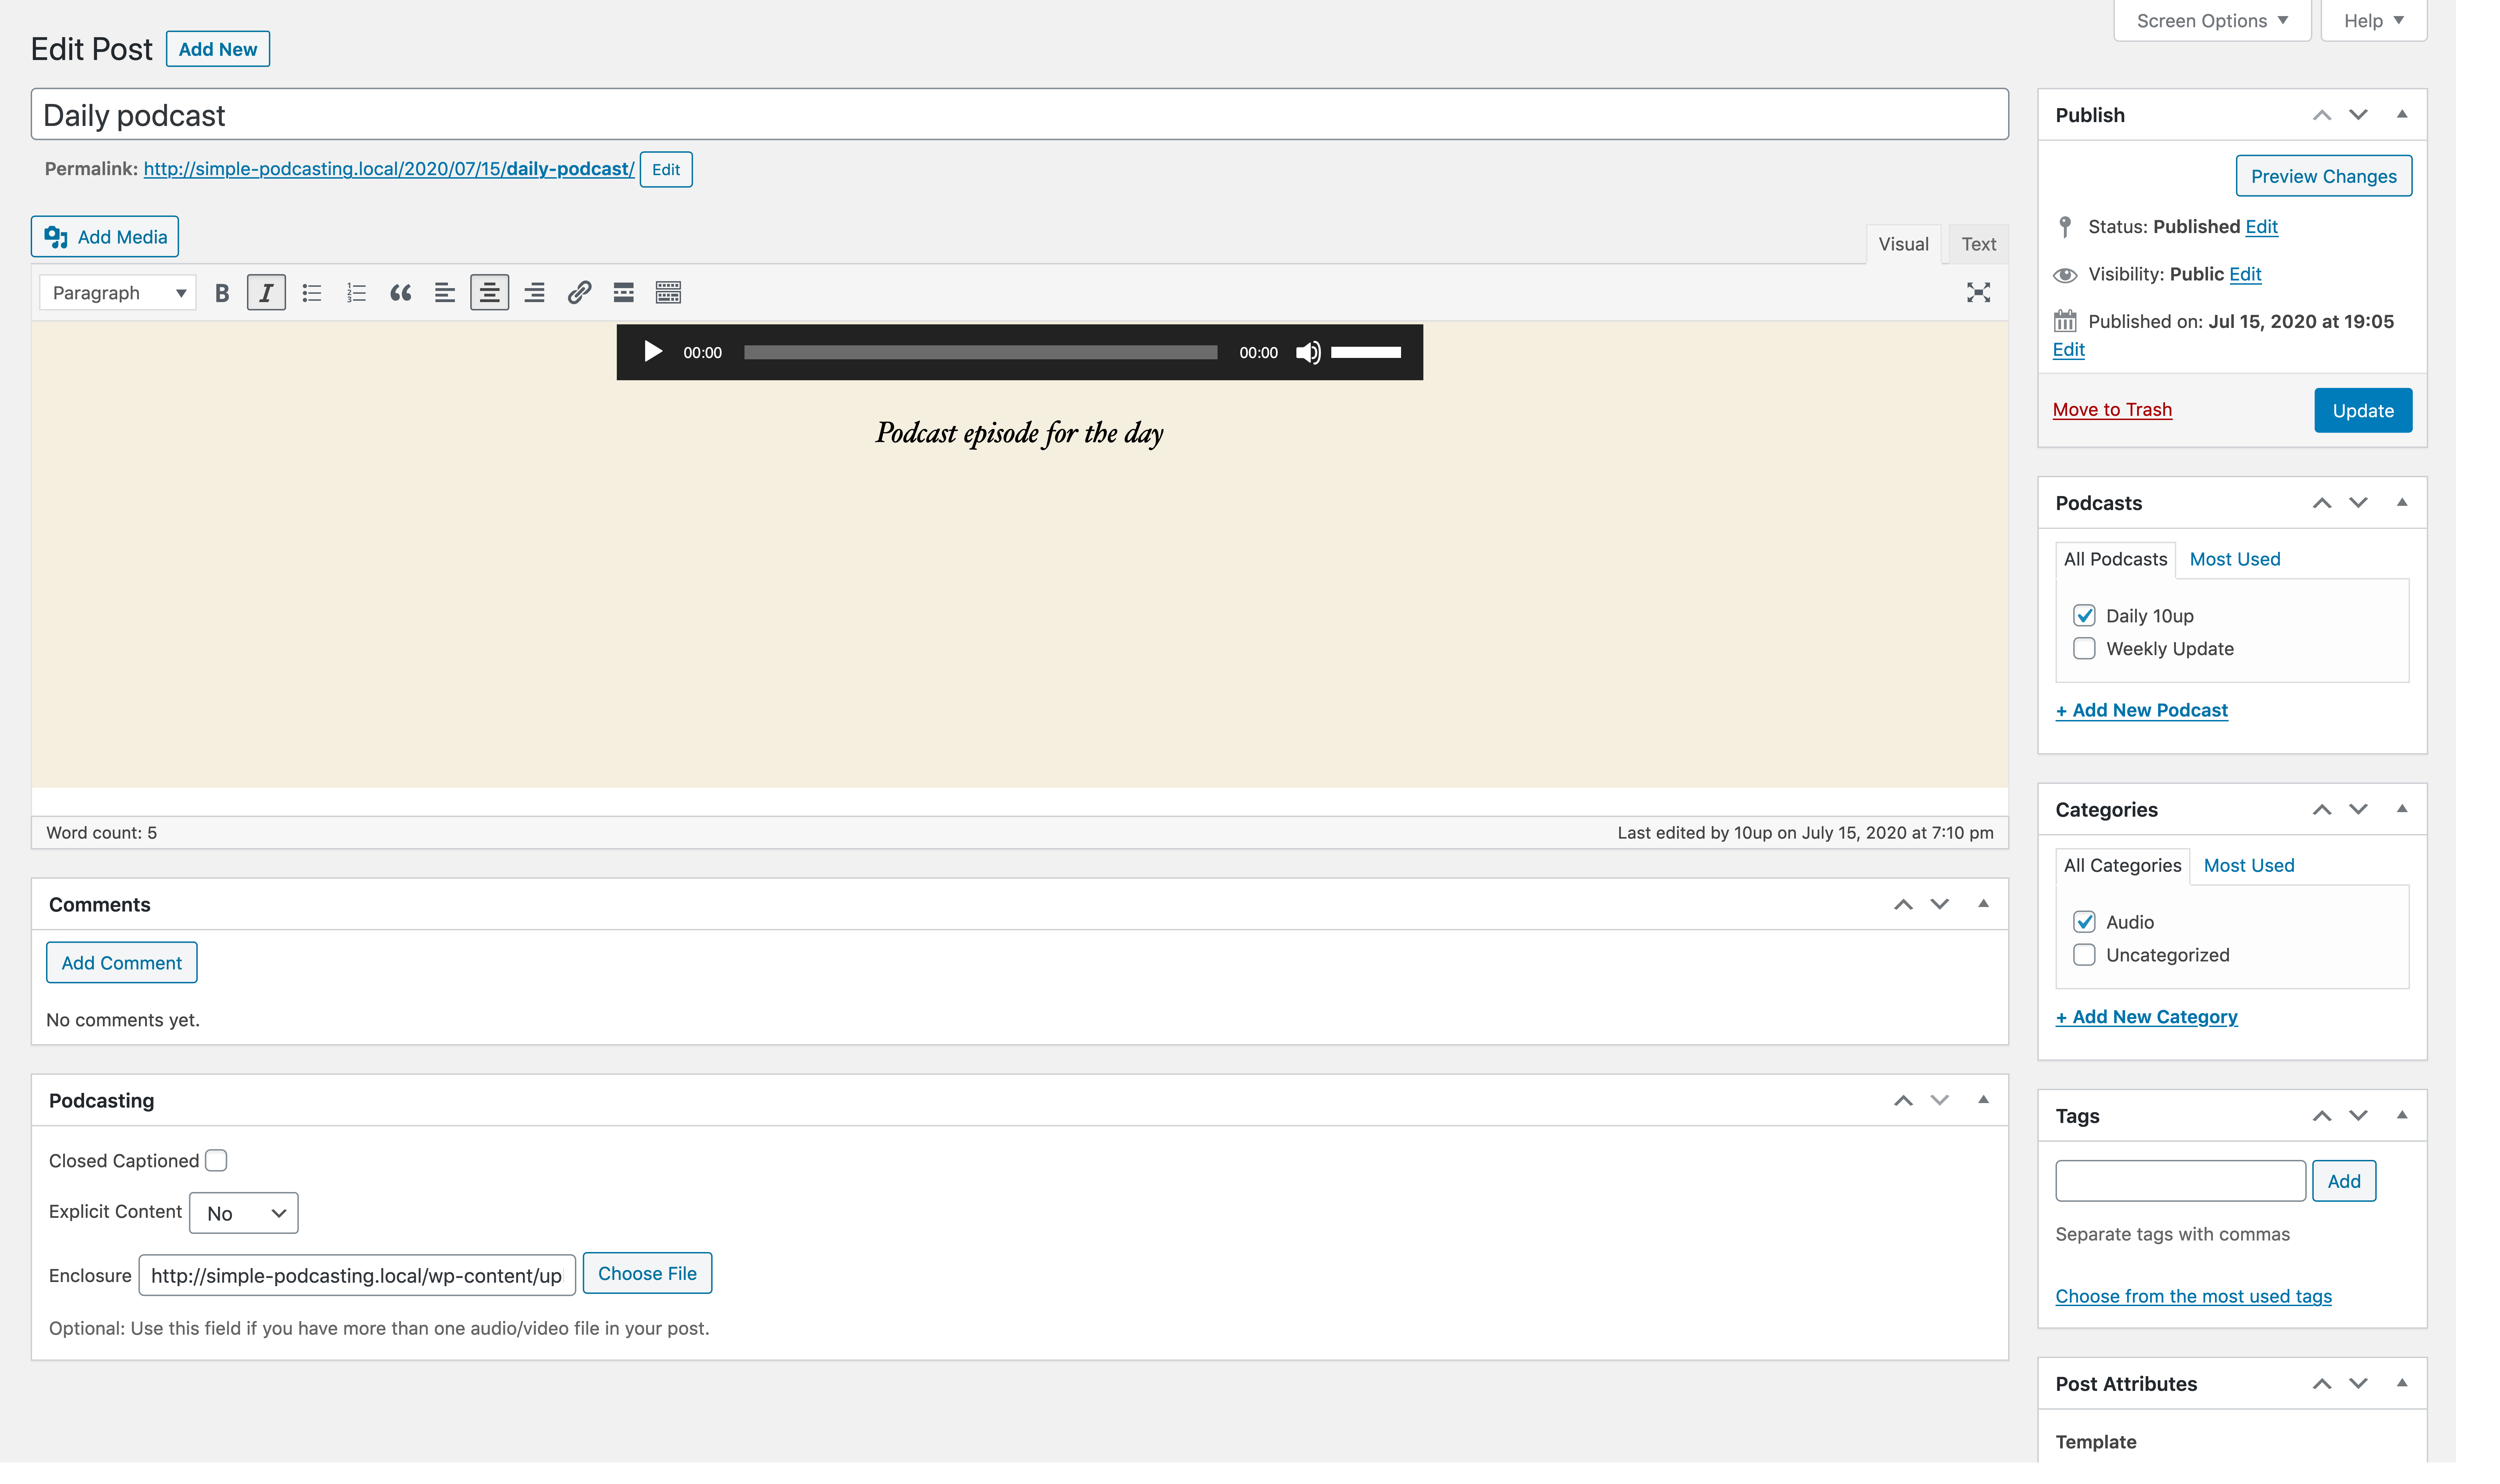Viewport: 2500px width, 1484px height.
Task: Click the Update button
Action: click(2362, 410)
